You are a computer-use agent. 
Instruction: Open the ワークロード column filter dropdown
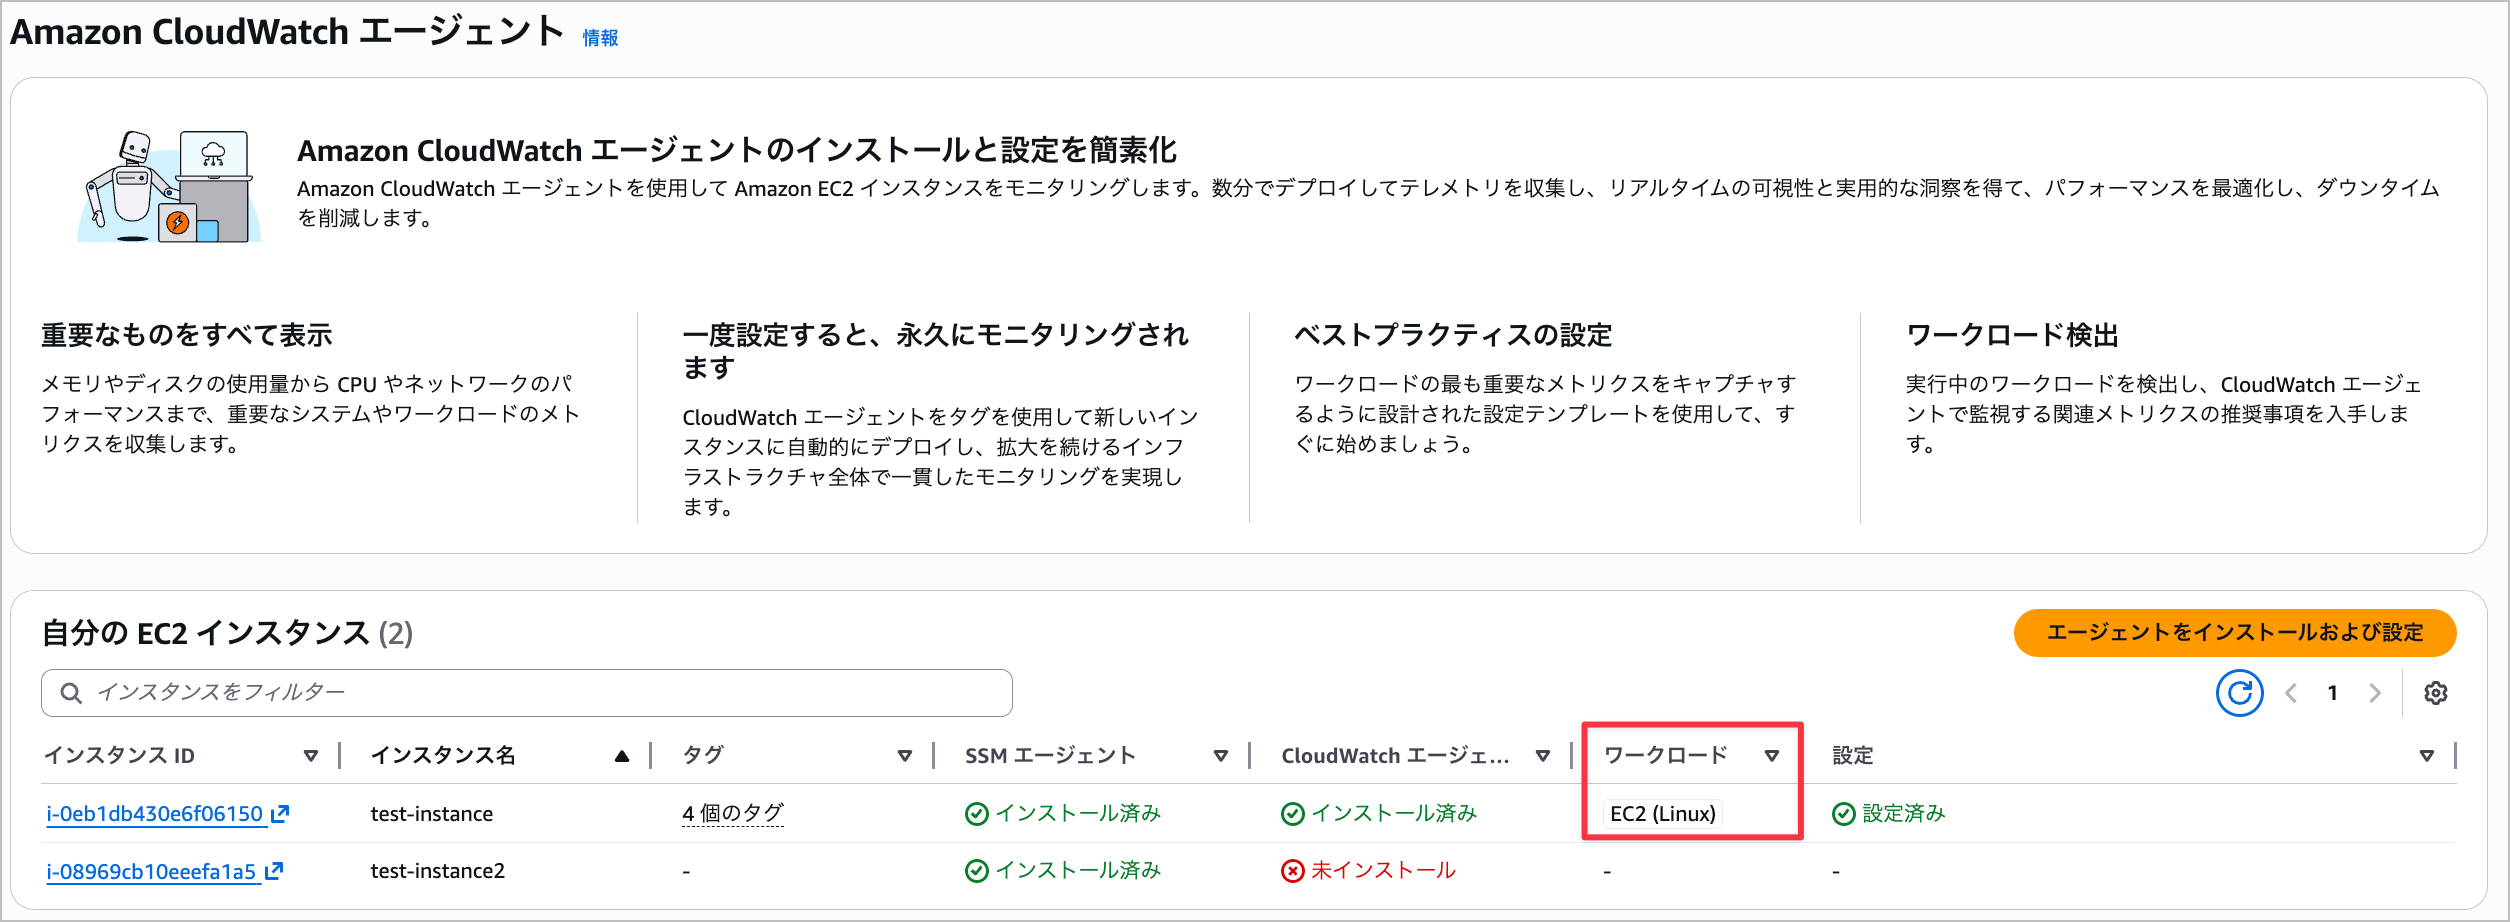(1774, 756)
